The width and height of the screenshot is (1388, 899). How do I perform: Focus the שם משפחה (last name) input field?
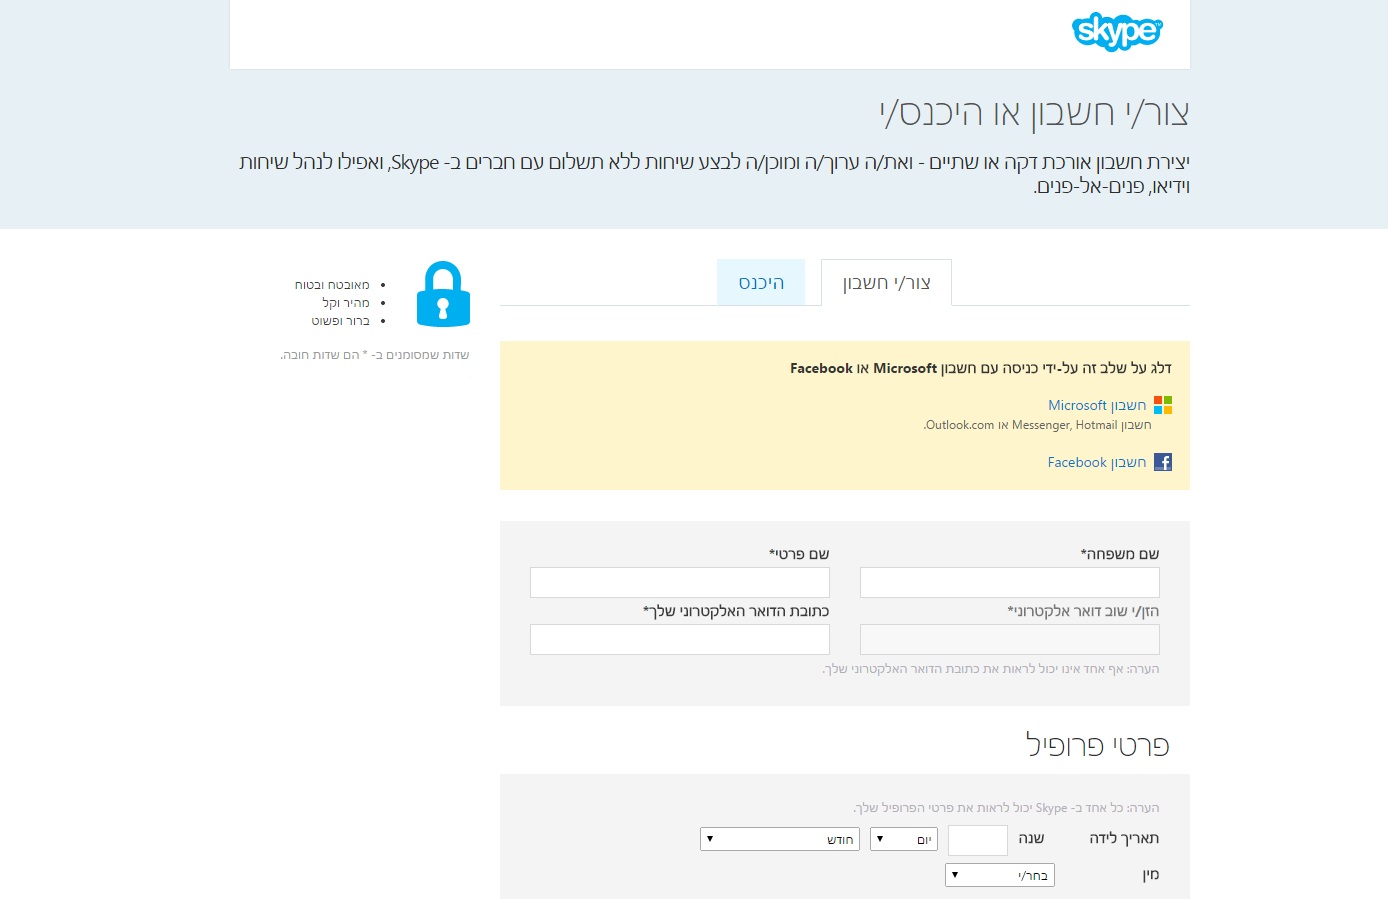tap(1009, 582)
